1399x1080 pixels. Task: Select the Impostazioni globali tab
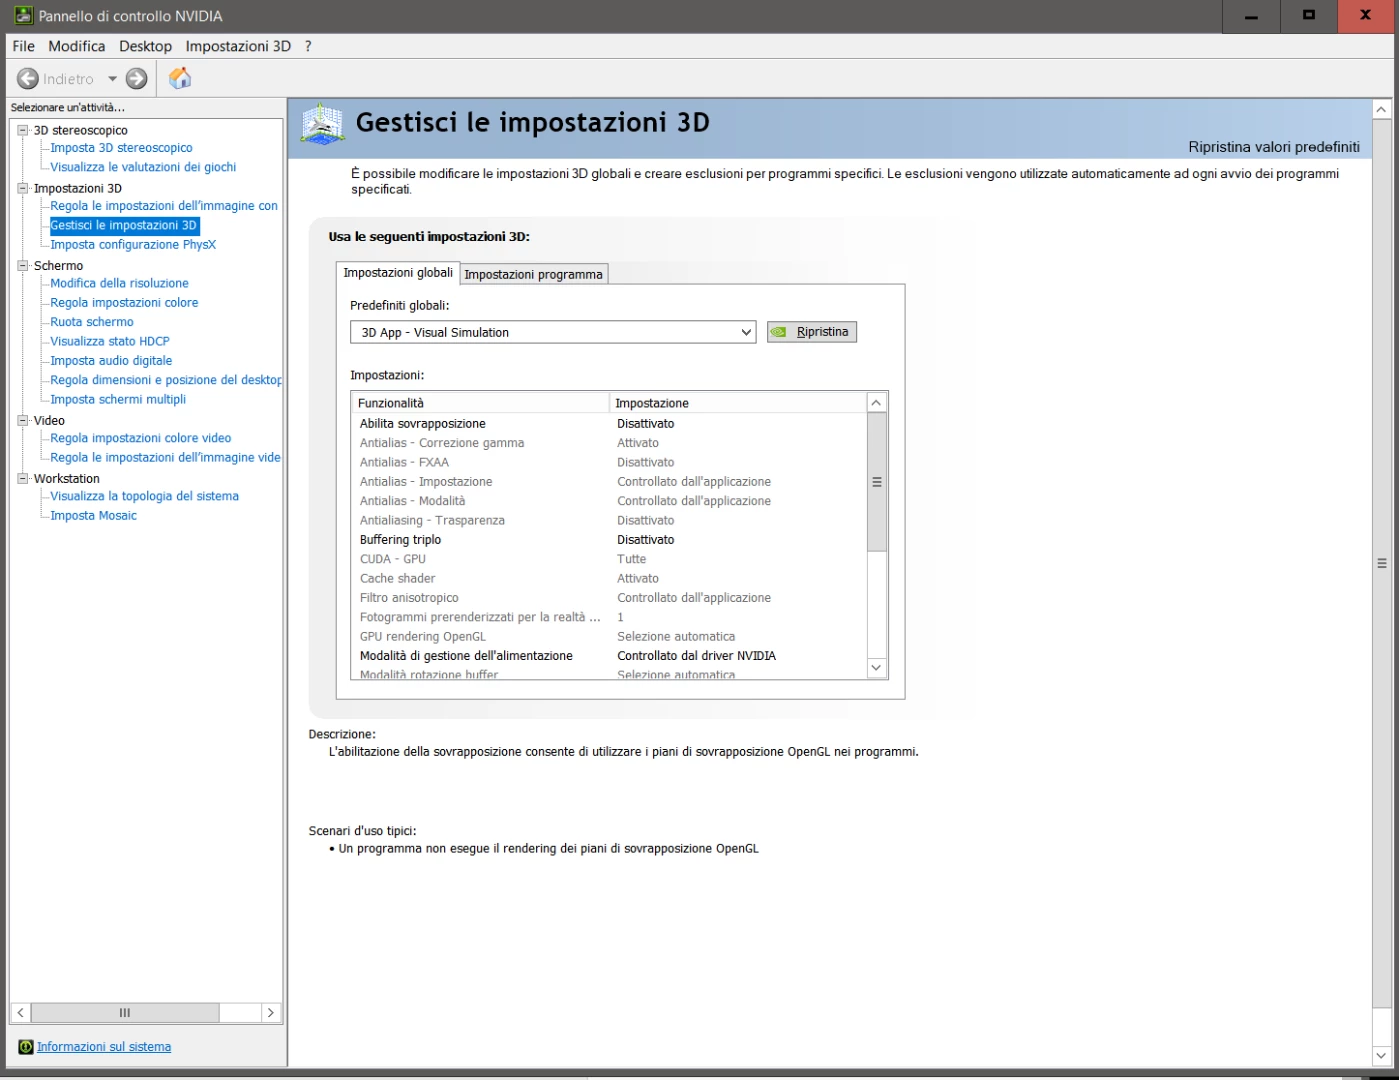pyautogui.click(x=398, y=272)
